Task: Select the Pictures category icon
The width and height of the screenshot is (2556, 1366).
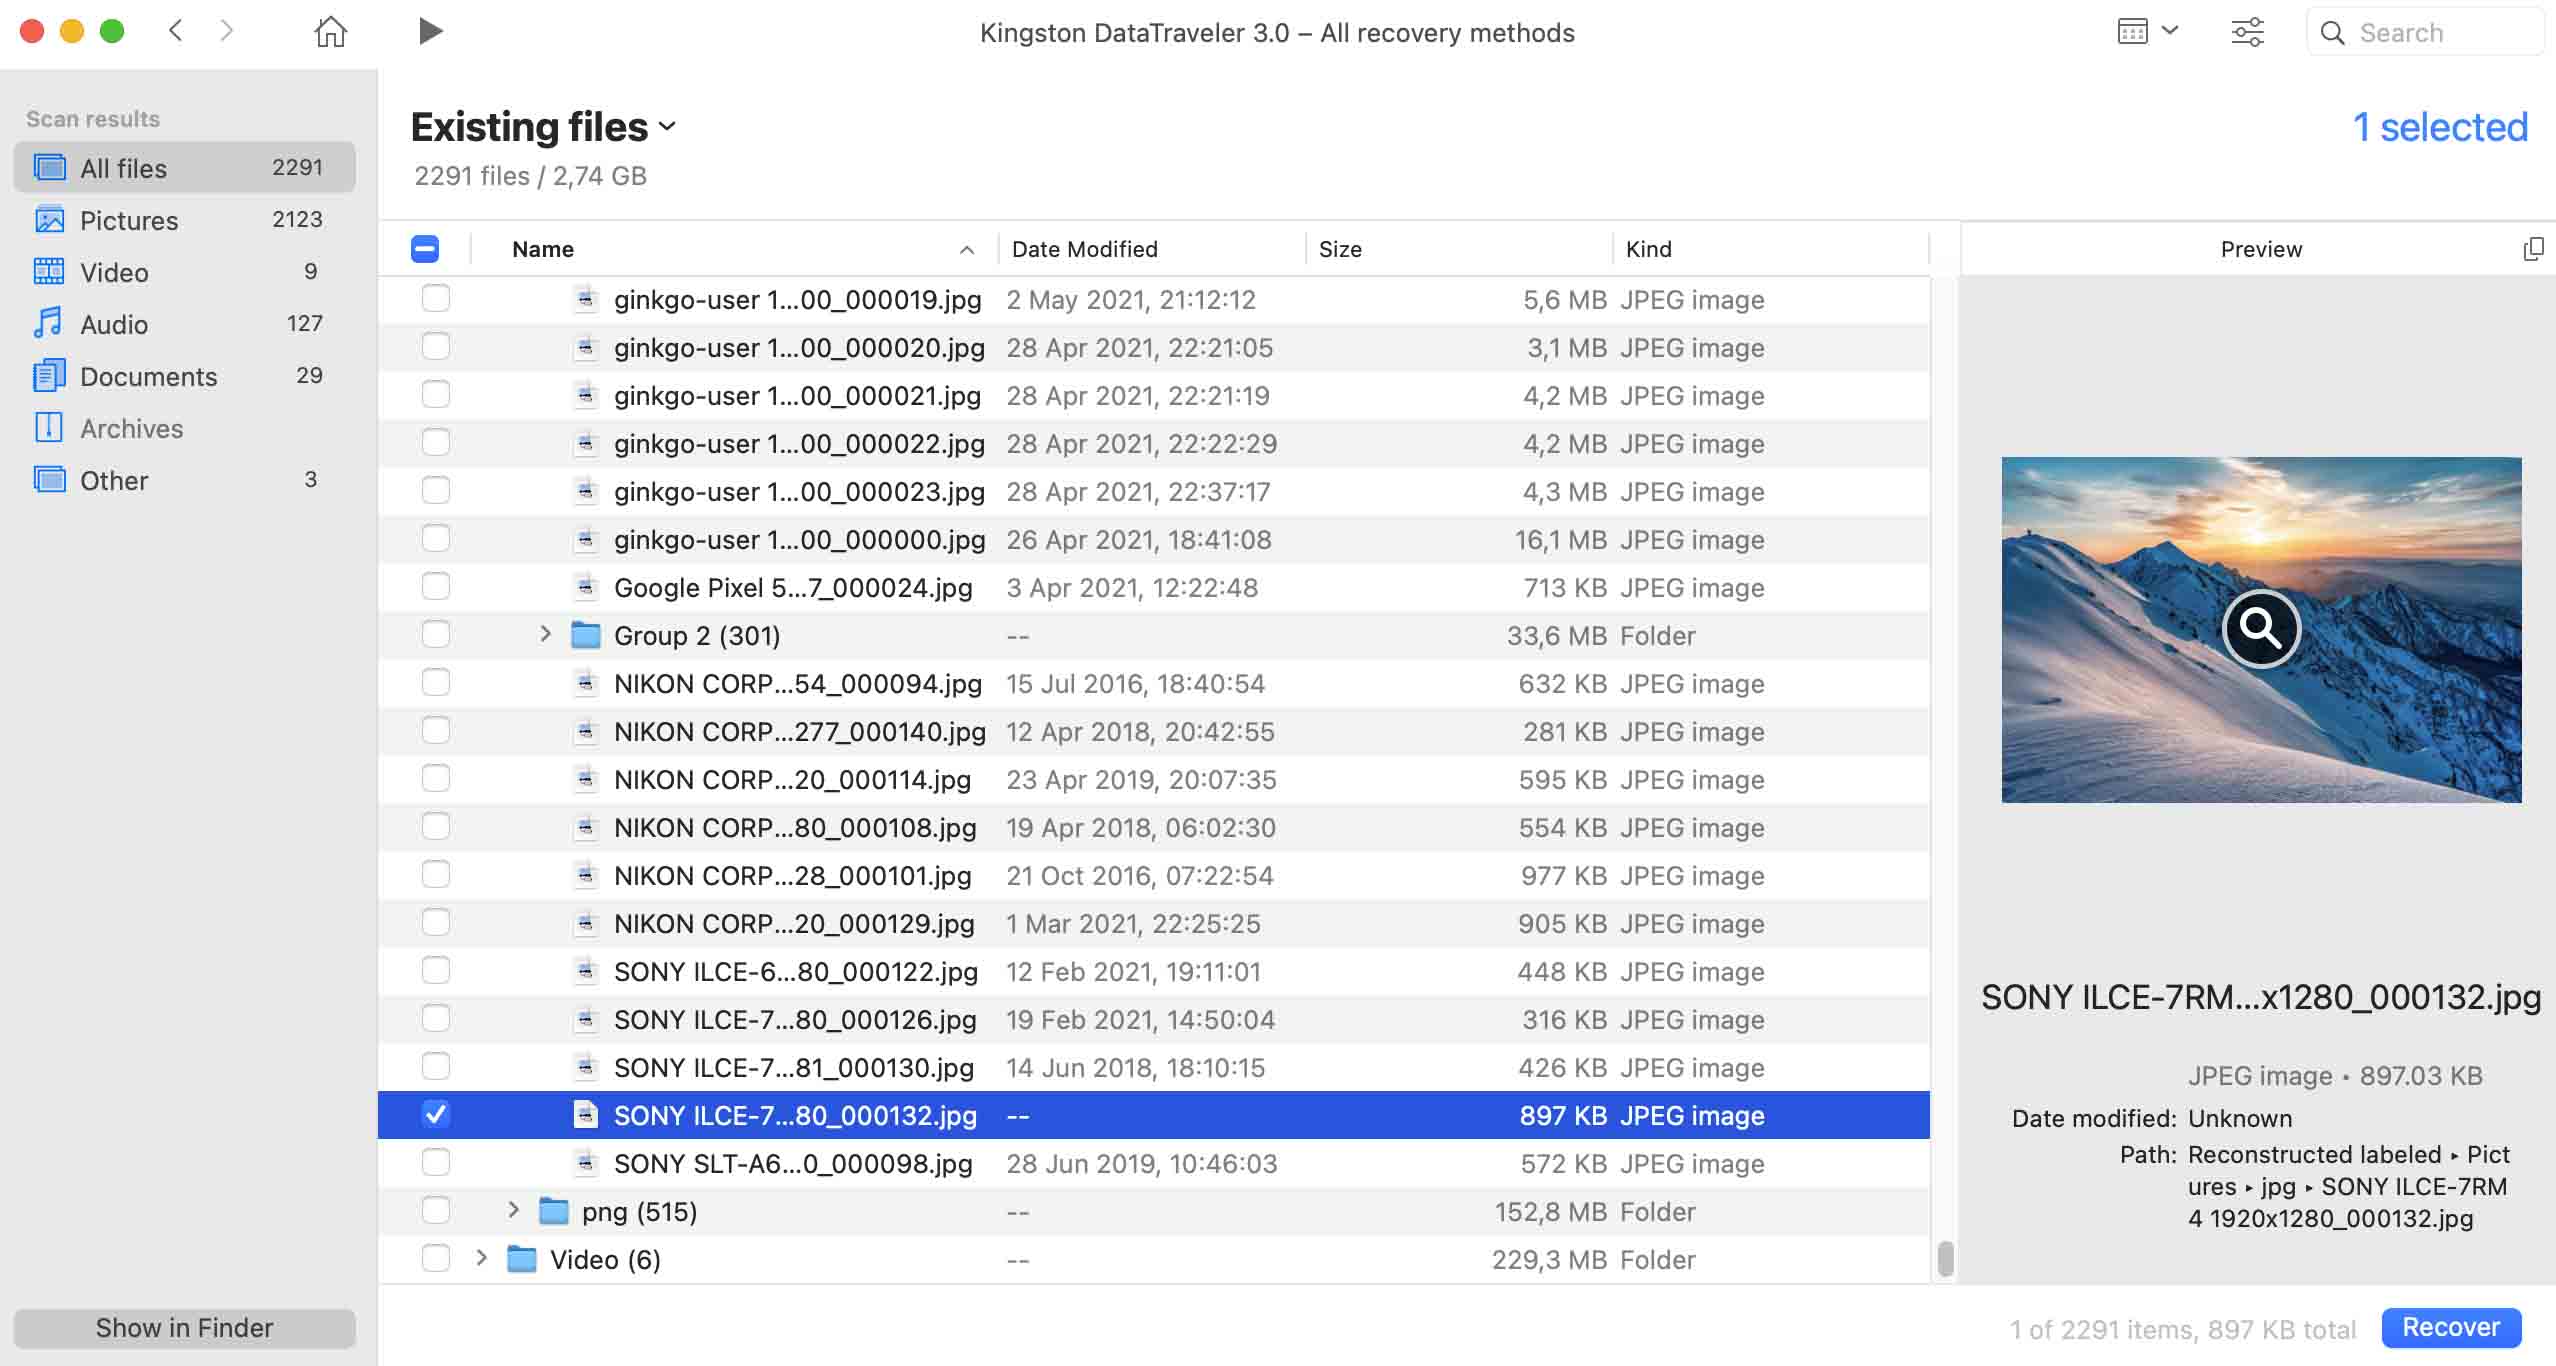Action: 49,220
